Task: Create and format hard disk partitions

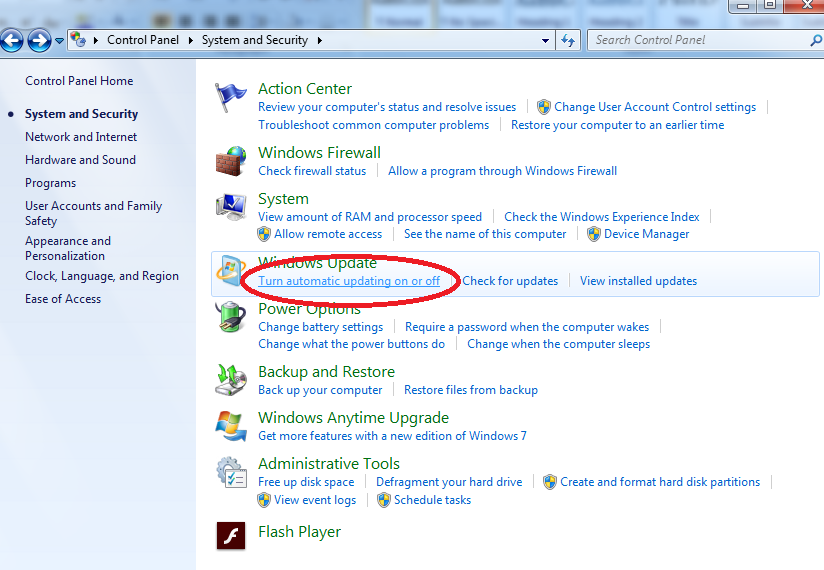Action: pos(660,482)
